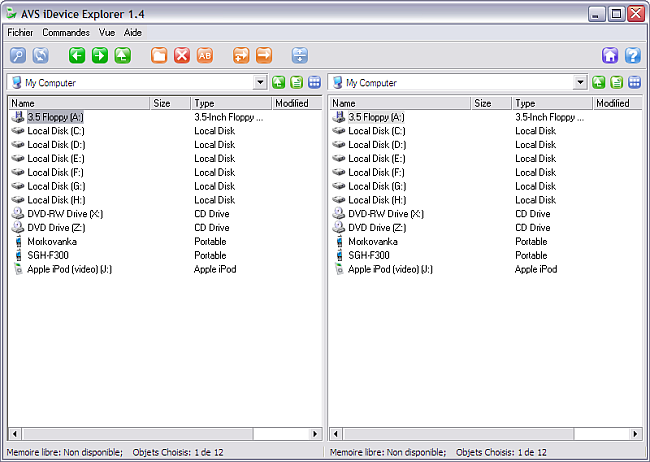Screen dimensions: 650x462
Task: Open the Vue menu
Action: pos(107,32)
